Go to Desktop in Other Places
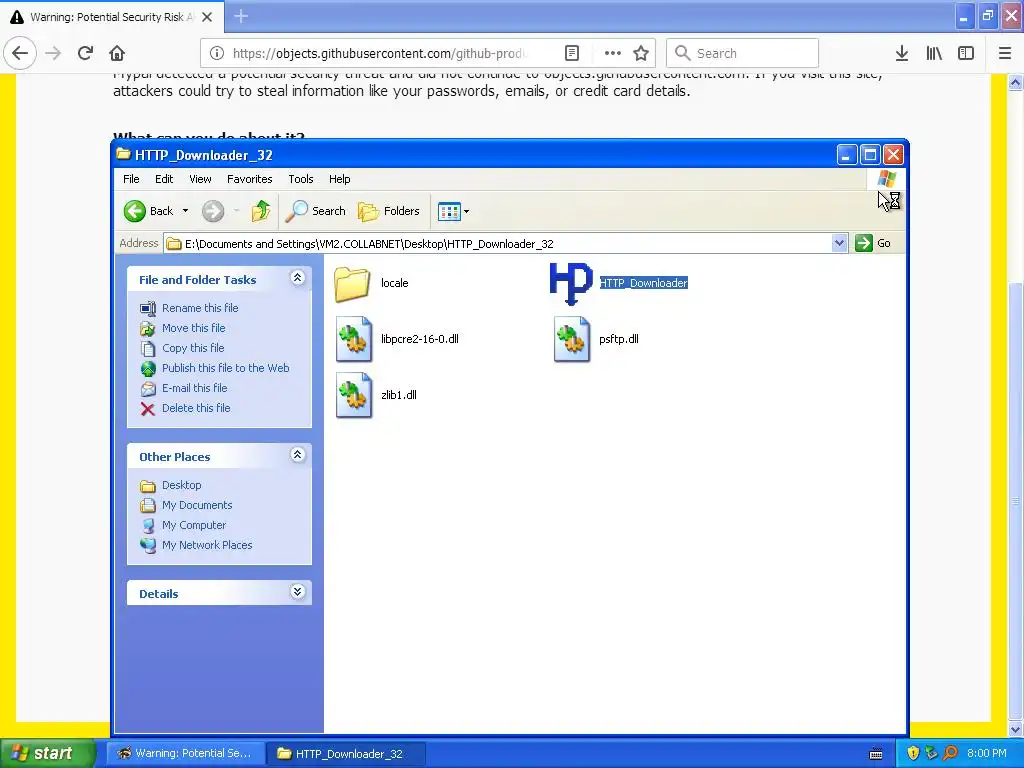 182,485
